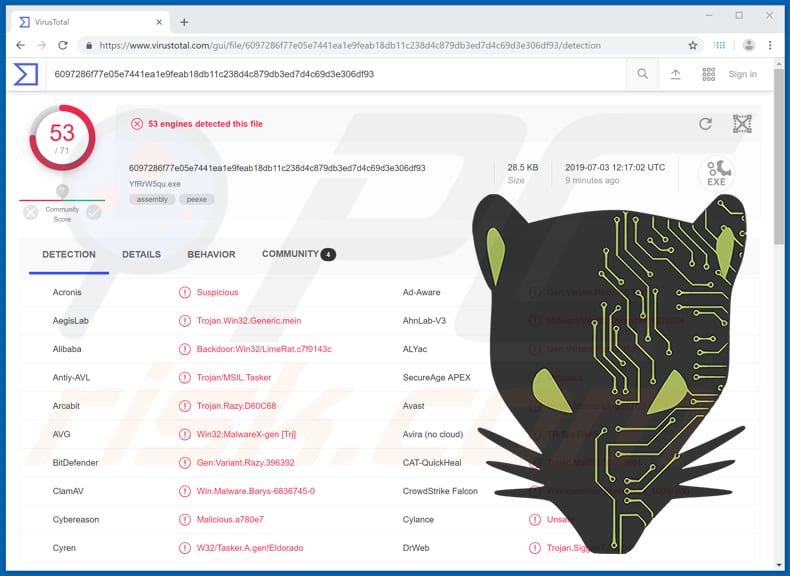The width and height of the screenshot is (790, 576).
Task: Open Chrome three-dot menu
Action: click(x=770, y=45)
